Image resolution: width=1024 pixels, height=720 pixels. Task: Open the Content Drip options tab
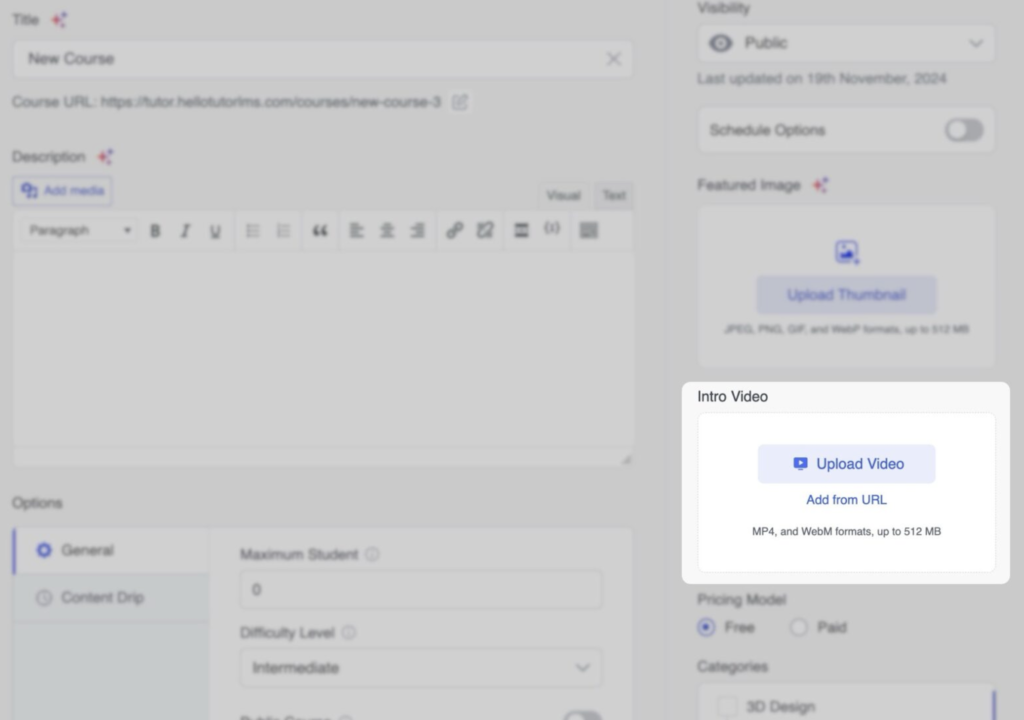102,598
